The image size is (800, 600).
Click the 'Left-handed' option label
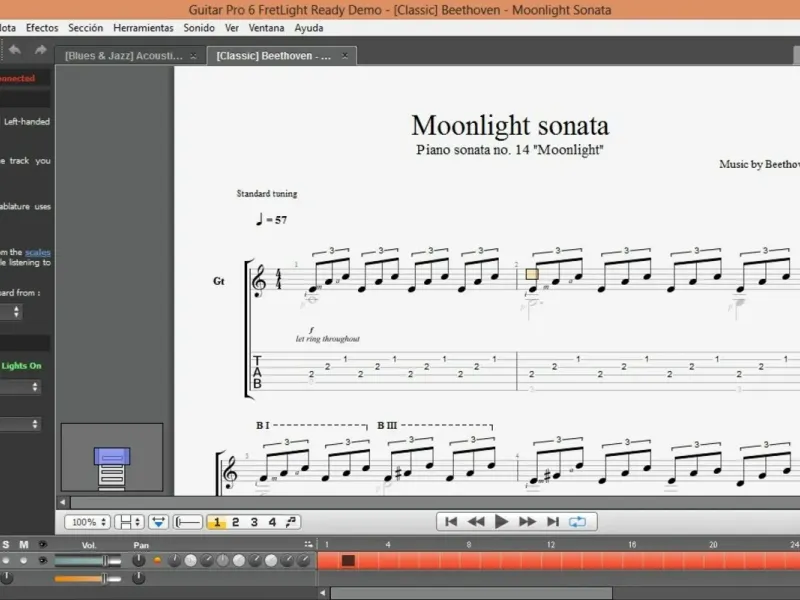(27, 121)
